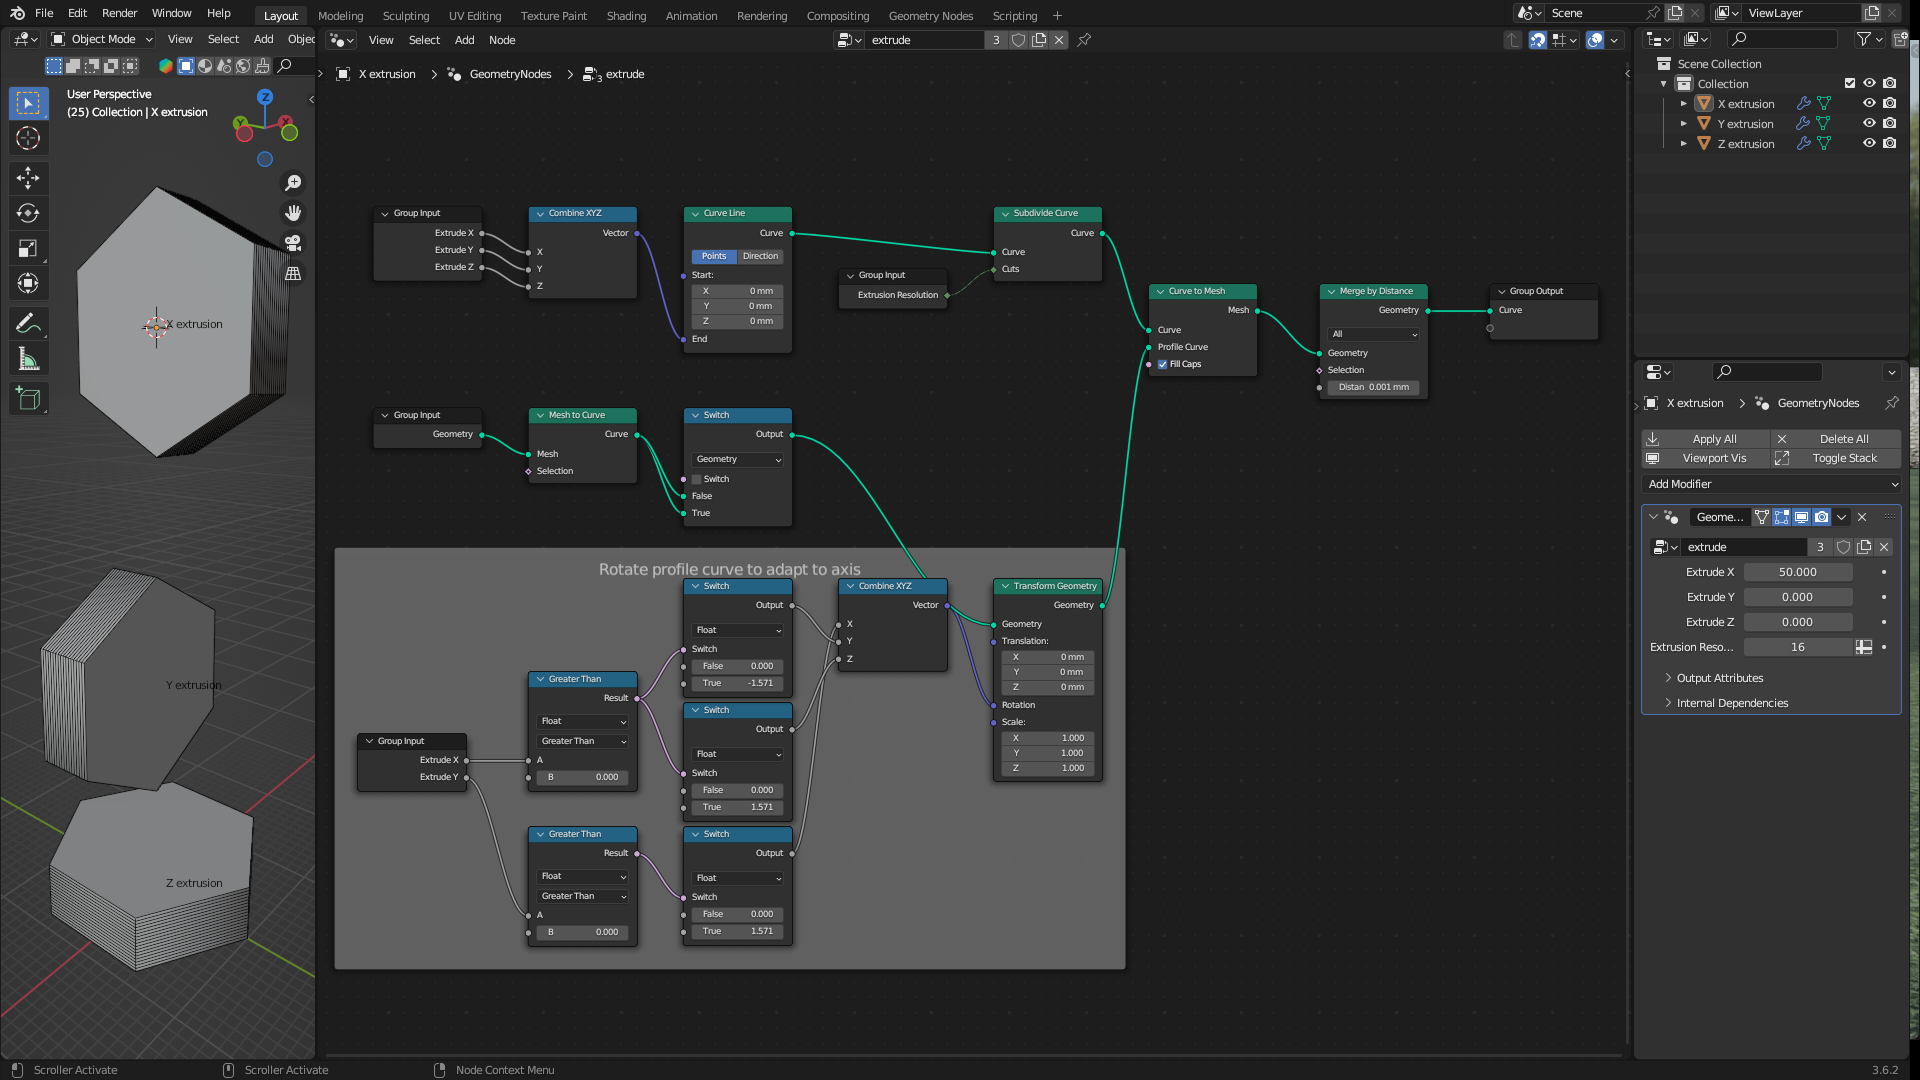Click Extrusion Resolution value 16 slider

[1797, 647]
